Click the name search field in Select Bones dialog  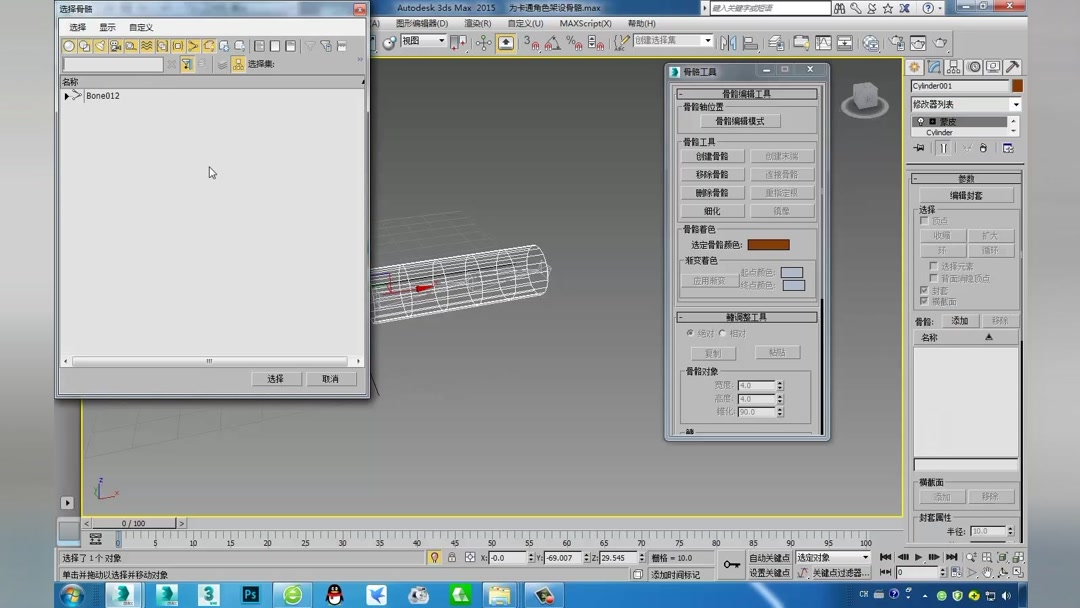(113, 63)
